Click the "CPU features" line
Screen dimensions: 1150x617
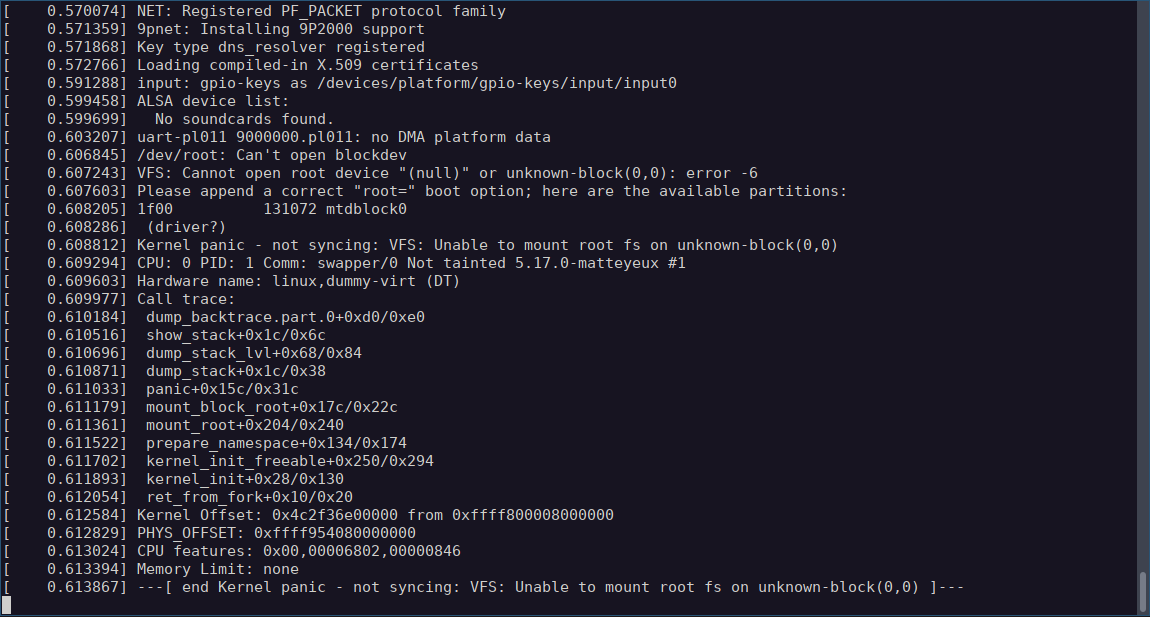coord(298,551)
